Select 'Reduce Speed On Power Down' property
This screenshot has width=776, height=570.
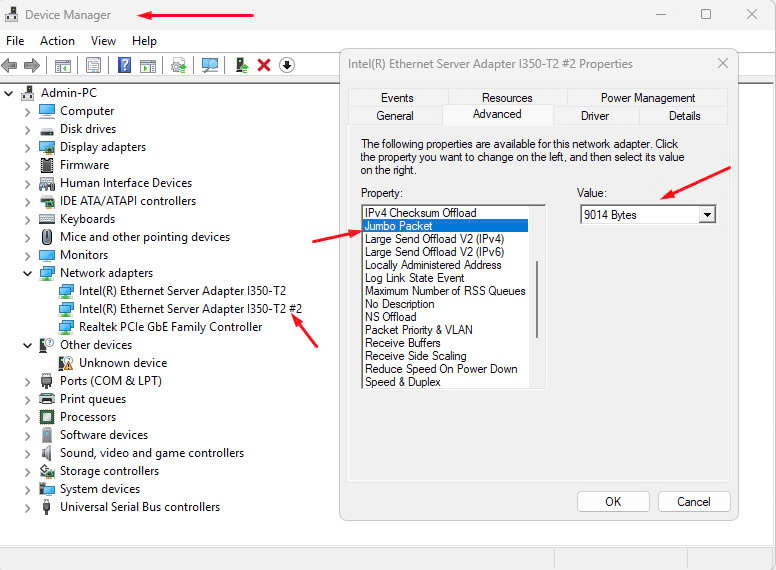pyautogui.click(x=441, y=369)
